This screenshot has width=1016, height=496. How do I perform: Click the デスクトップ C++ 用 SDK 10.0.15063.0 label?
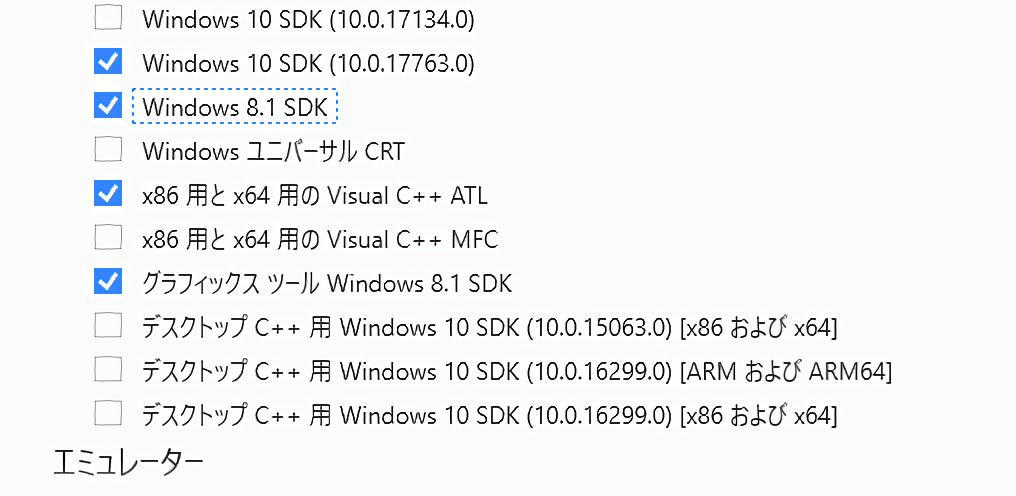click(x=490, y=327)
